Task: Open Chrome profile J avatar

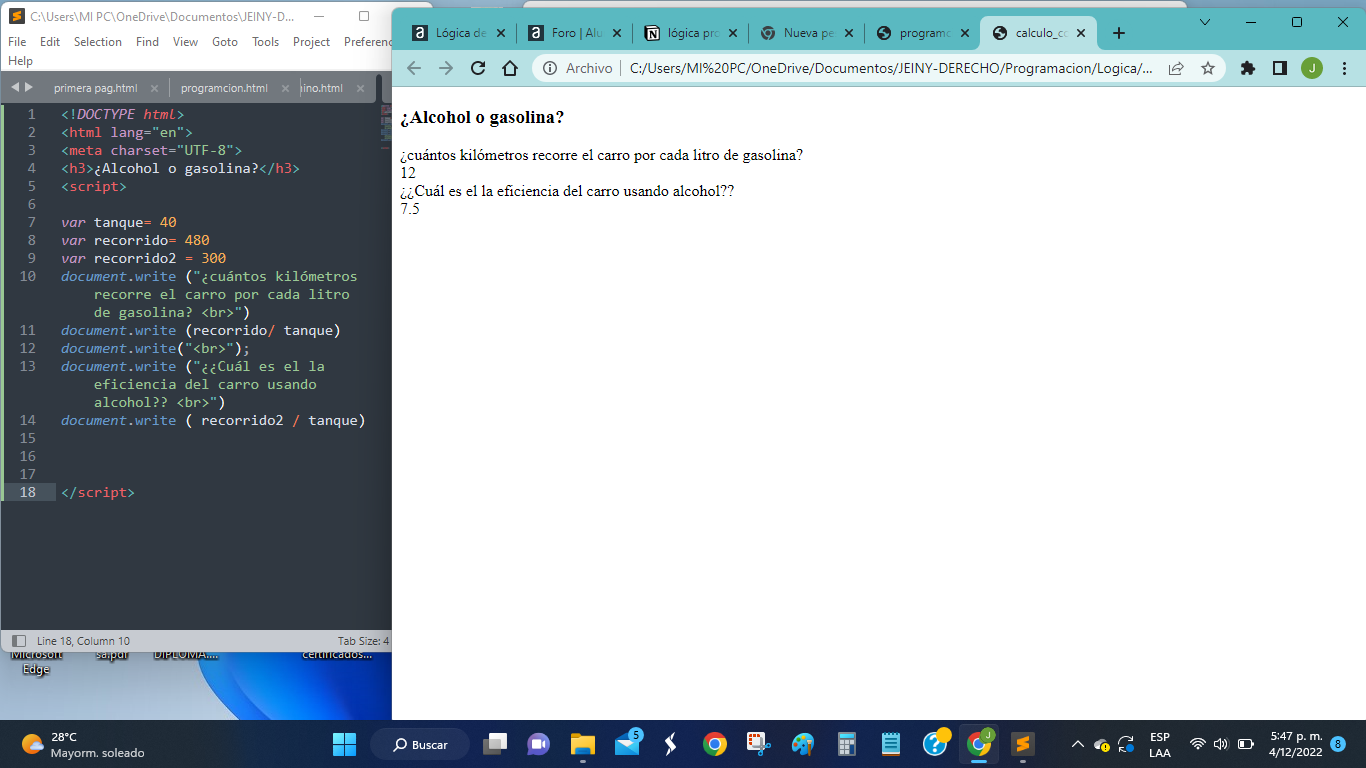Action: 1312,68
